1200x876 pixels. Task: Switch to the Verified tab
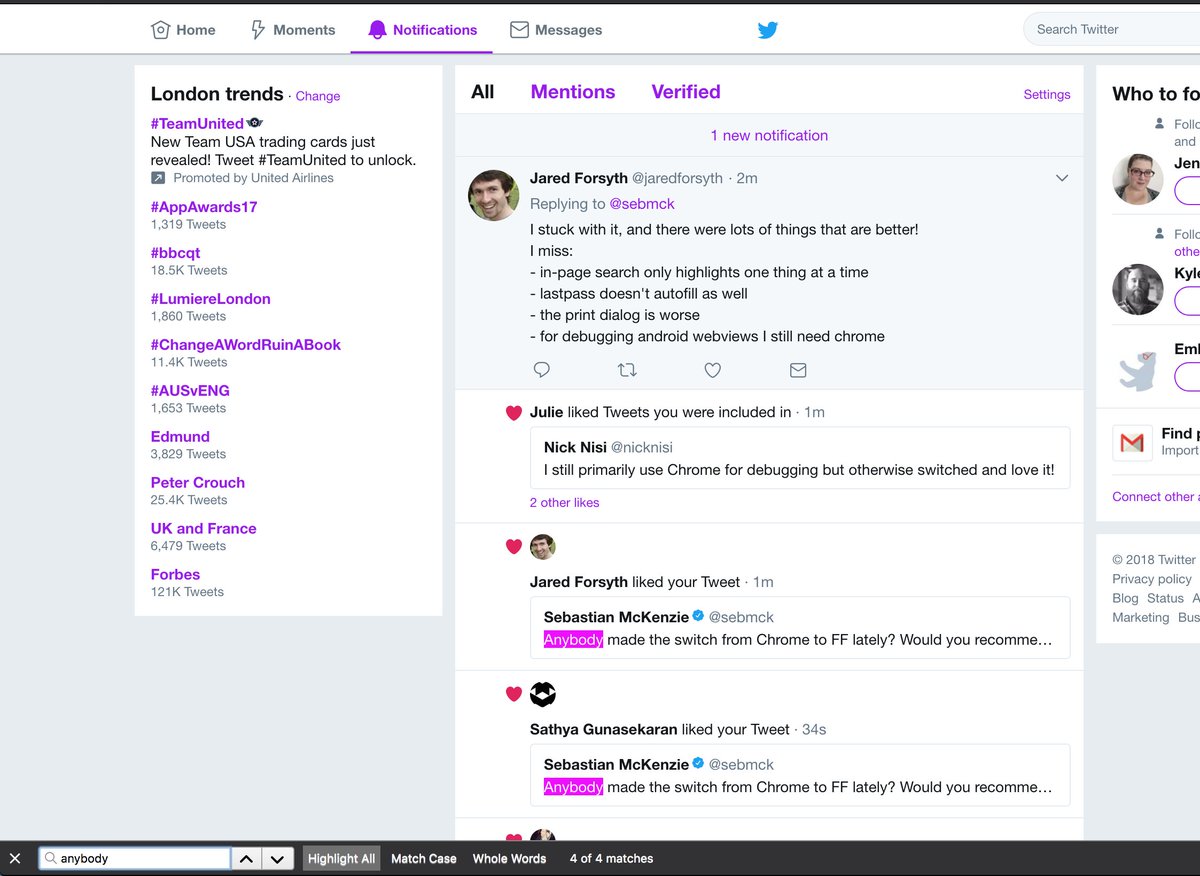686,92
